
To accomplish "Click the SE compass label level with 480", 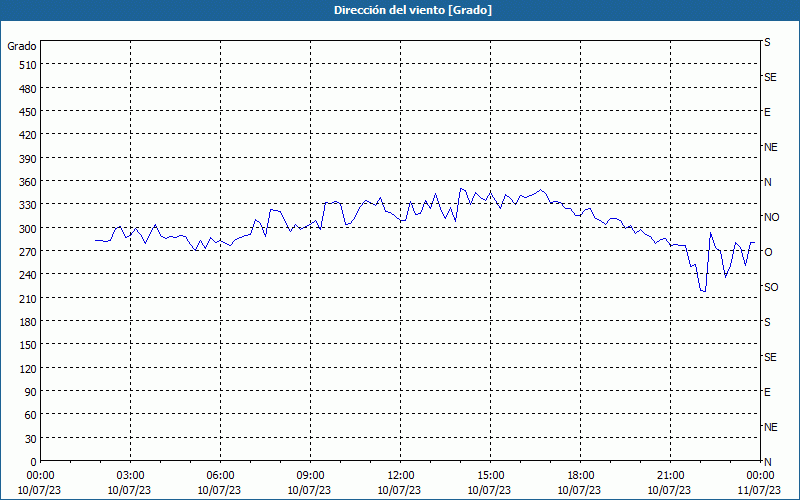I will pyautogui.click(x=770, y=77).
